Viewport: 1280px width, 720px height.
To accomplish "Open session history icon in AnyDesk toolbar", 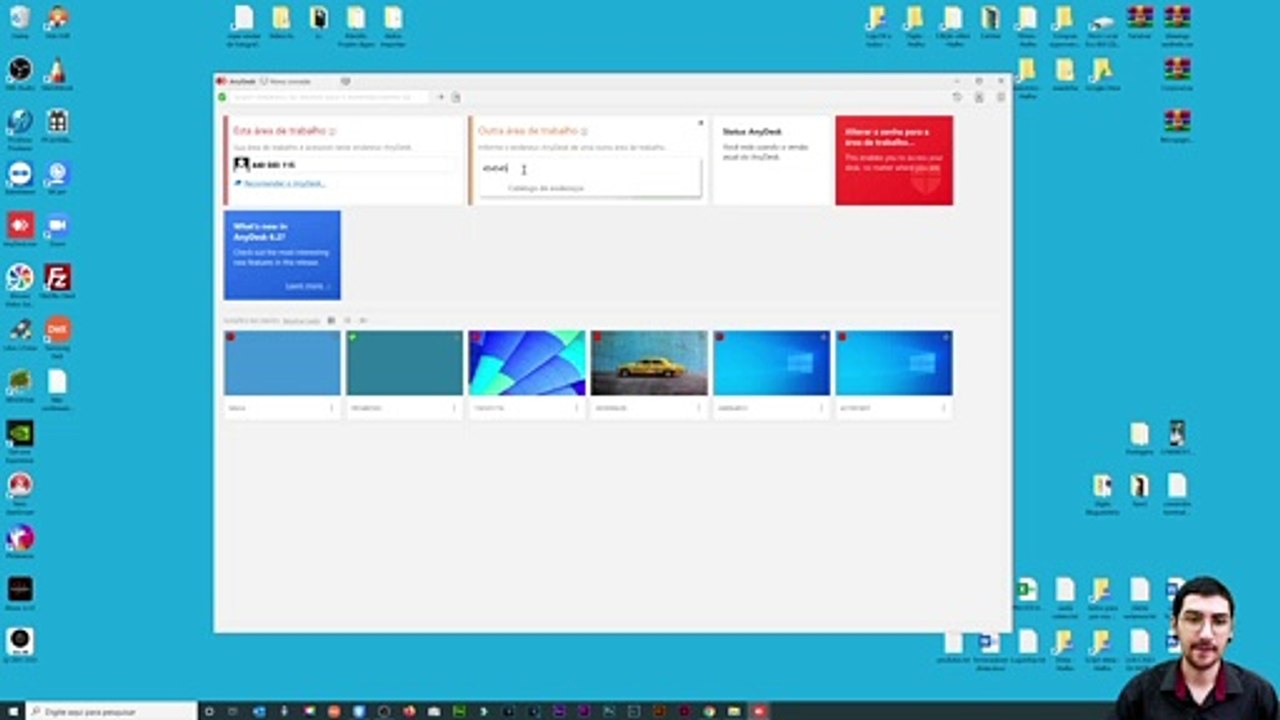I will click(957, 97).
